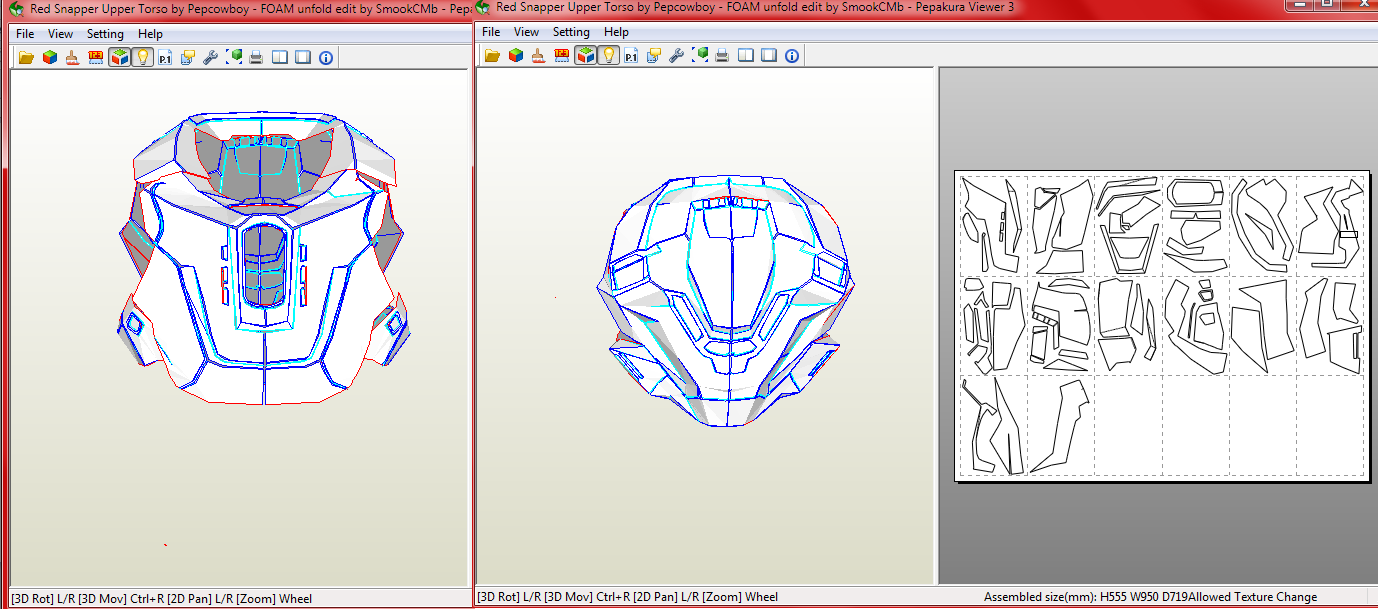Click the 'Pepakura Viewer 3' title bar text
Image resolution: width=1378 pixels, height=612 pixels.
point(953,7)
